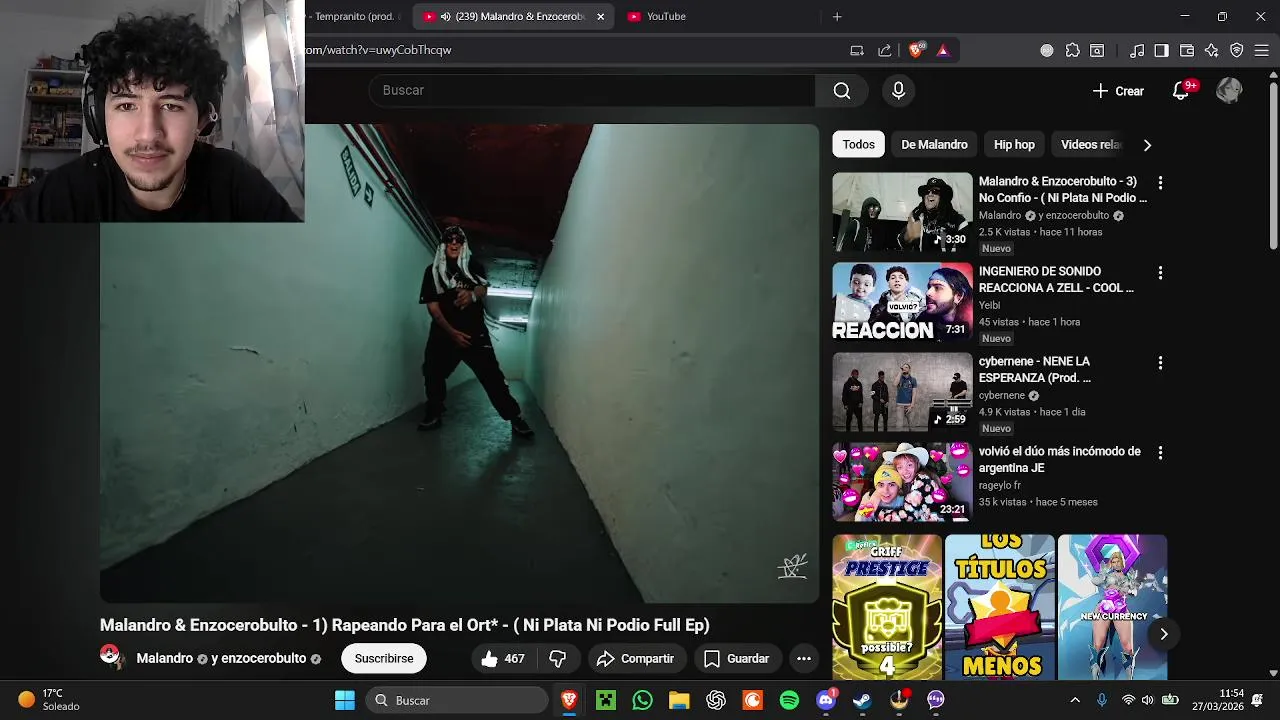Close the Malandro & Enzocerobulto tab
This screenshot has width=1280, height=720.
pyautogui.click(x=600, y=16)
